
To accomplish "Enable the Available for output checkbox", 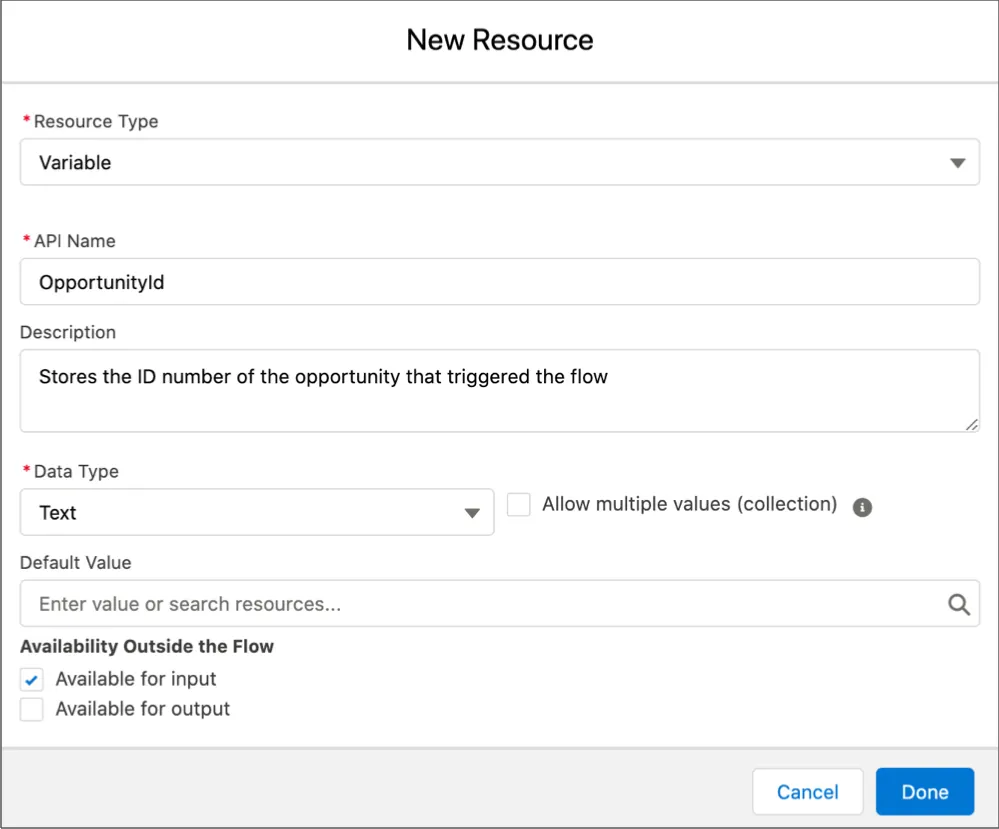I will [32, 710].
